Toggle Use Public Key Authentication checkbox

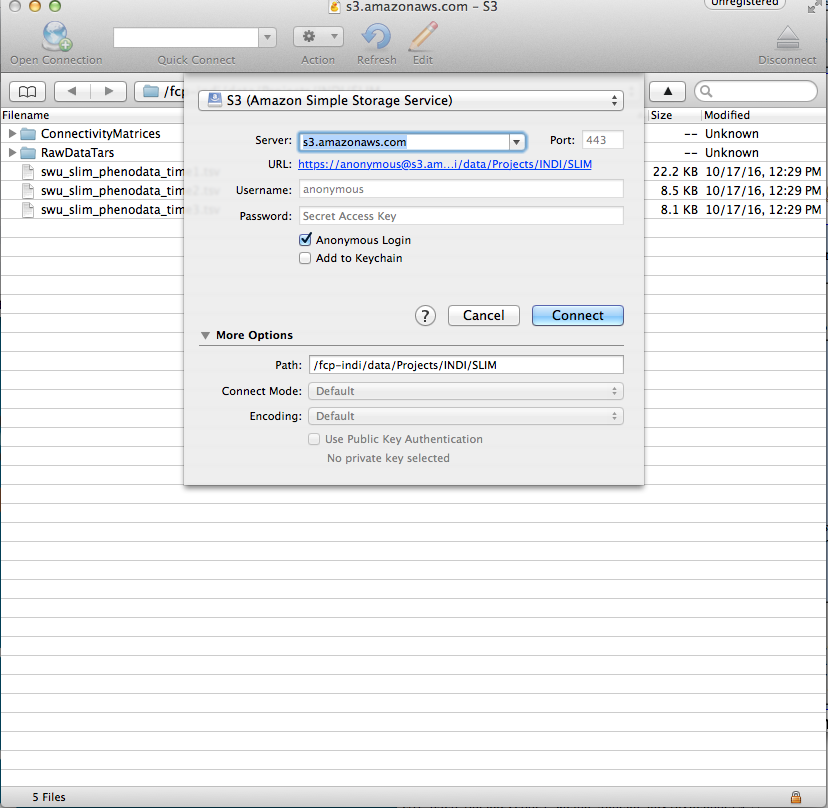(x=314, y=439)
